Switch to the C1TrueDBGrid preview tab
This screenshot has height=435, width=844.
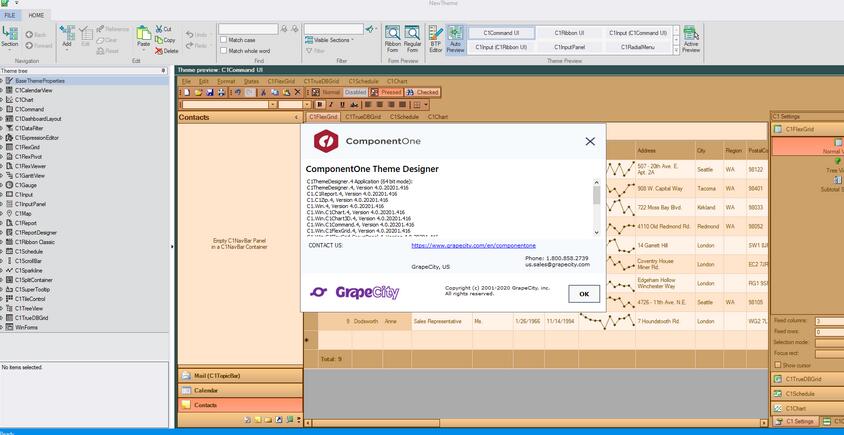(363, 117)
